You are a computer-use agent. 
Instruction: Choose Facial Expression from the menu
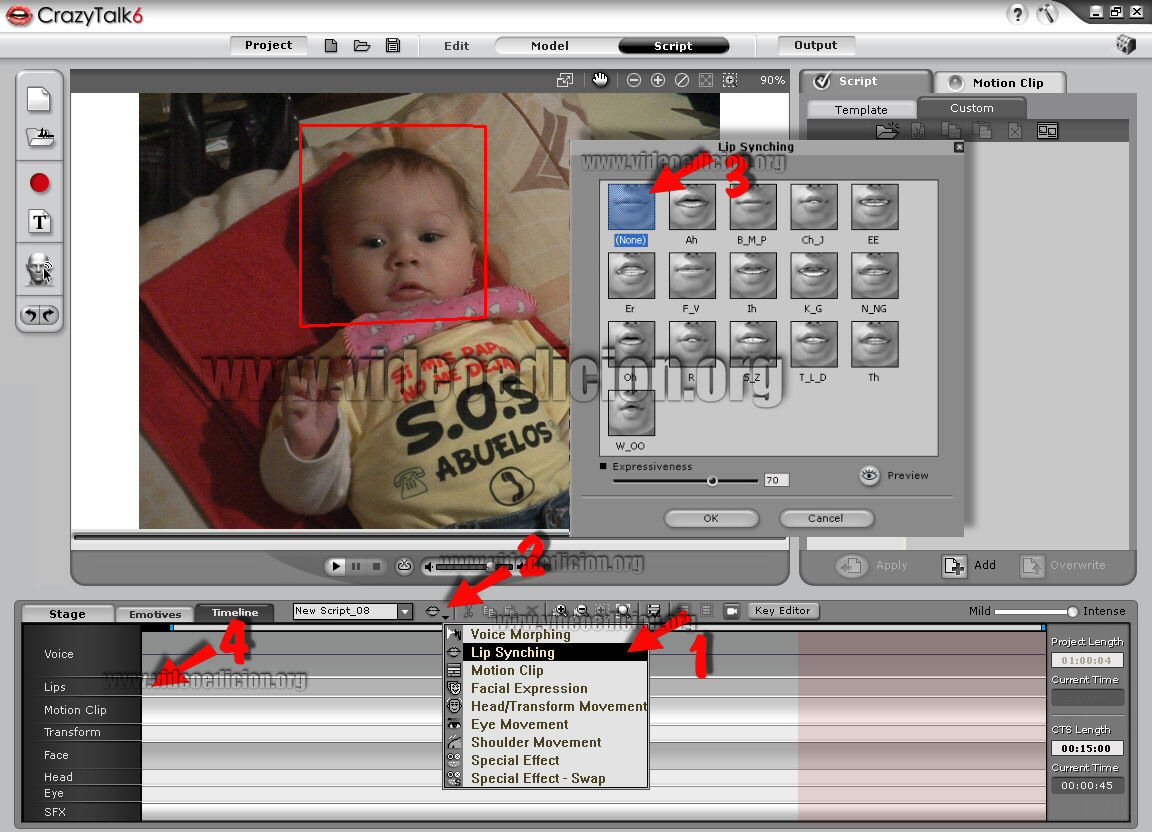[528, 688]
